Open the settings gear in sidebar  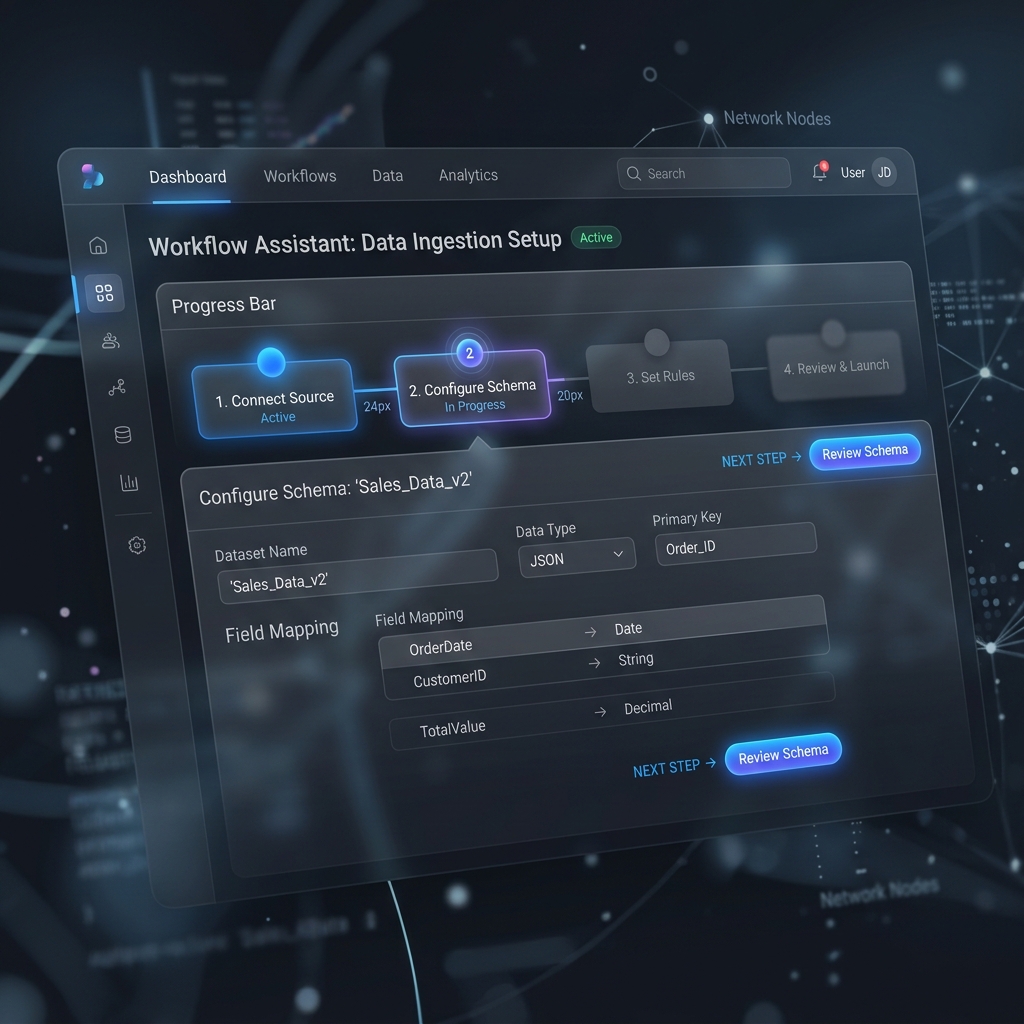tap(137, 545)
